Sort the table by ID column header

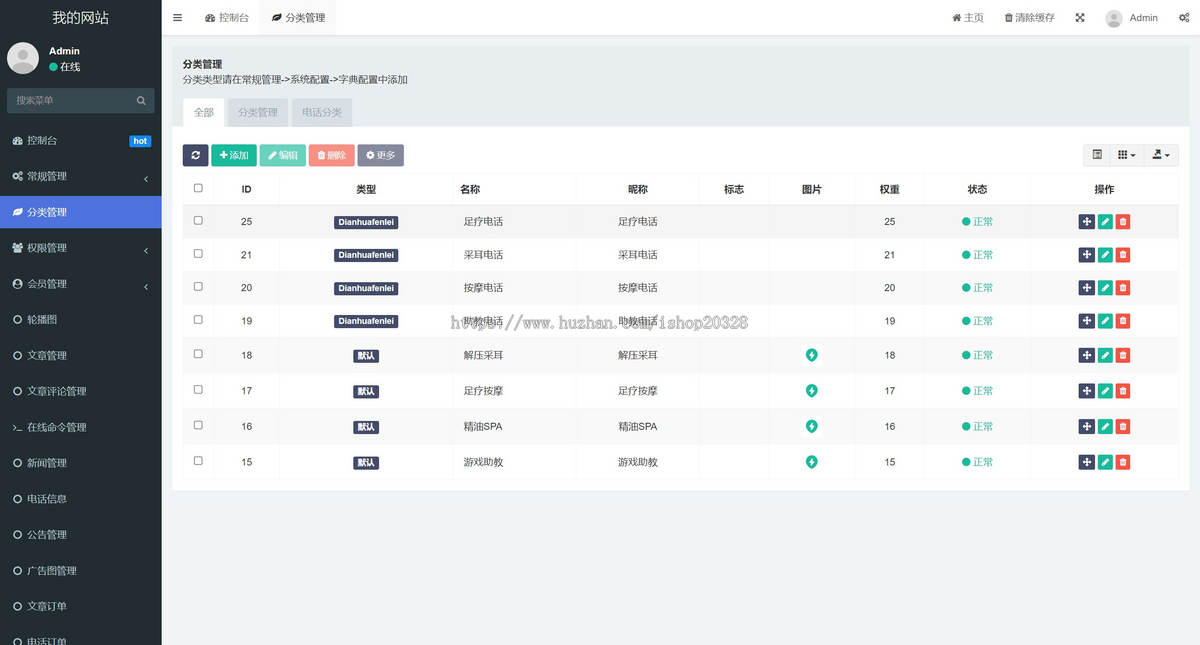pyautogui.click(x=246, y=189)
